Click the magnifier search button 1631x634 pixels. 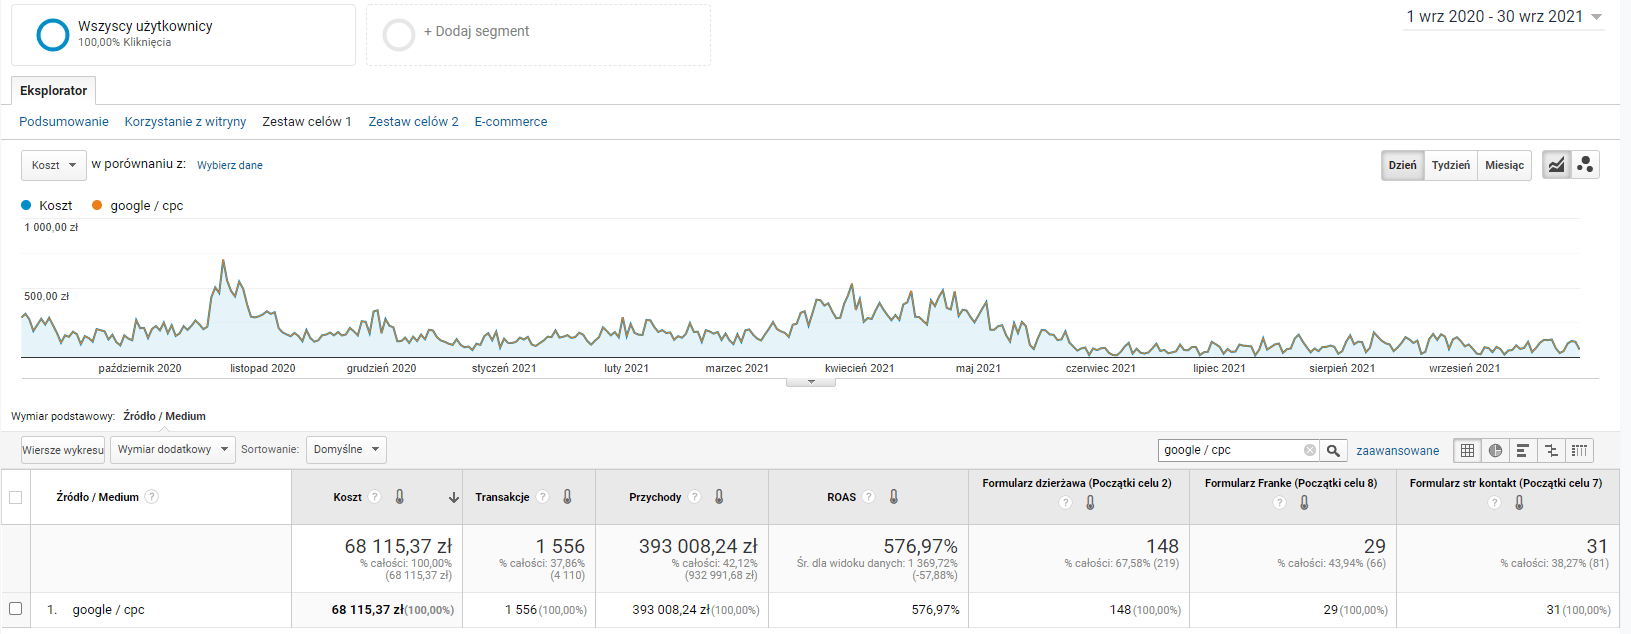point(1333,451)
